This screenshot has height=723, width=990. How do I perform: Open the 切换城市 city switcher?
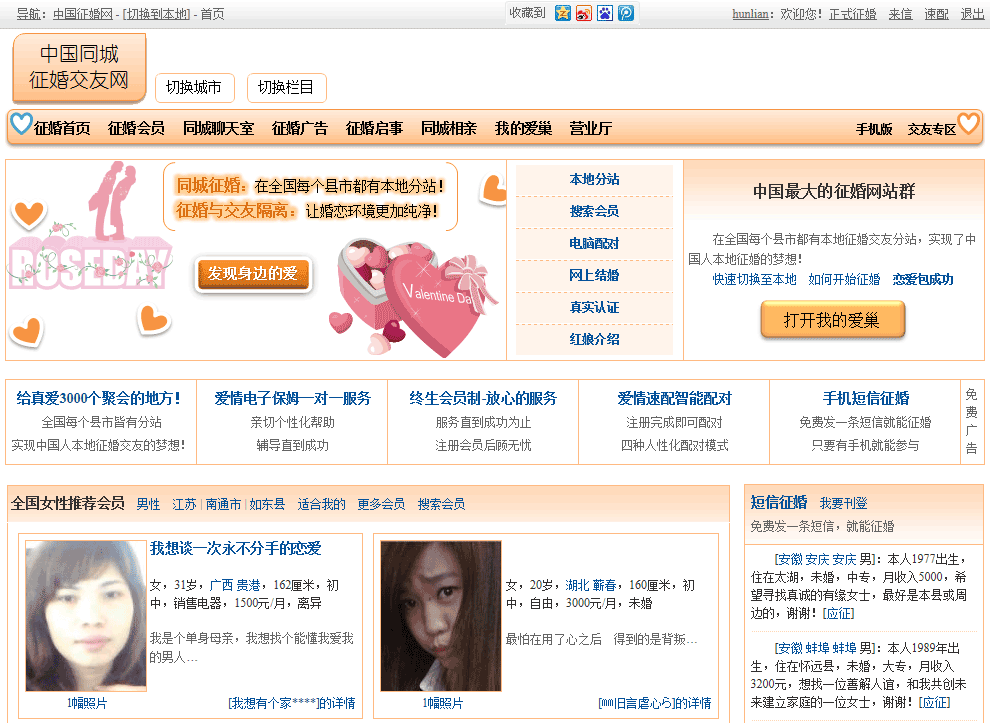(194, 87)
